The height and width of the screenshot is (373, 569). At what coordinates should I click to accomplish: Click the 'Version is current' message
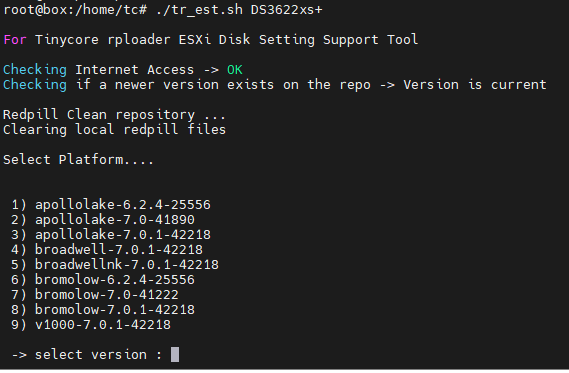coord(475,85)
